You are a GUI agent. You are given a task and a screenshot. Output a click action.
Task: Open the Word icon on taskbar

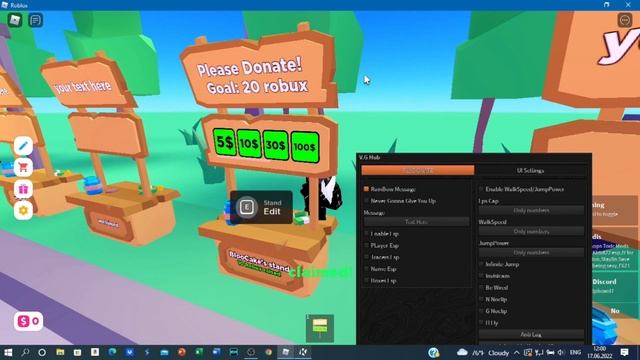(x=216, y=352)
